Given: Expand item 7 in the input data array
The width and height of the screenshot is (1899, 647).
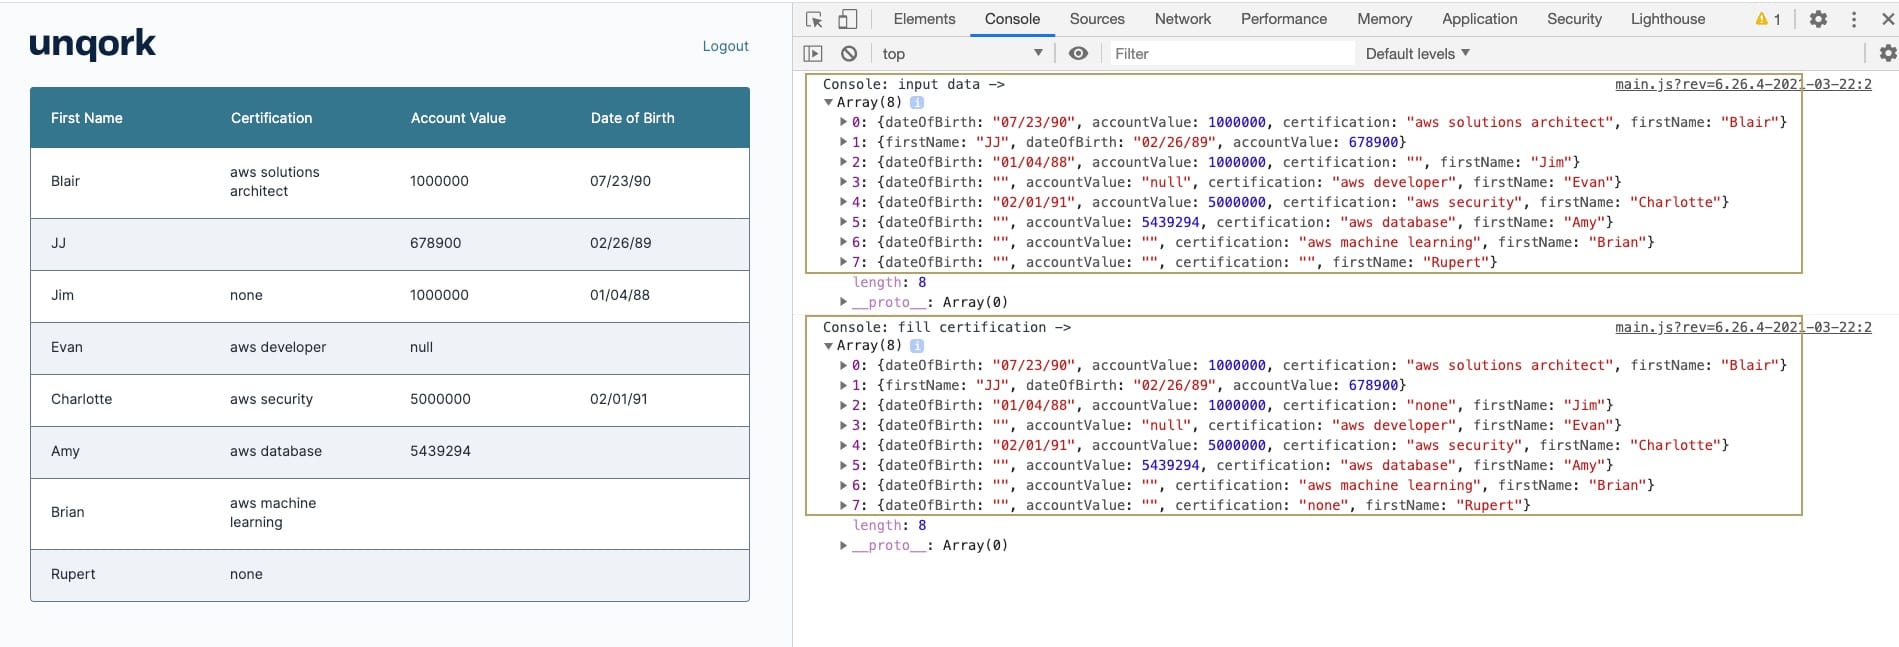Looking at the screenshot, I should click(843, 263).
